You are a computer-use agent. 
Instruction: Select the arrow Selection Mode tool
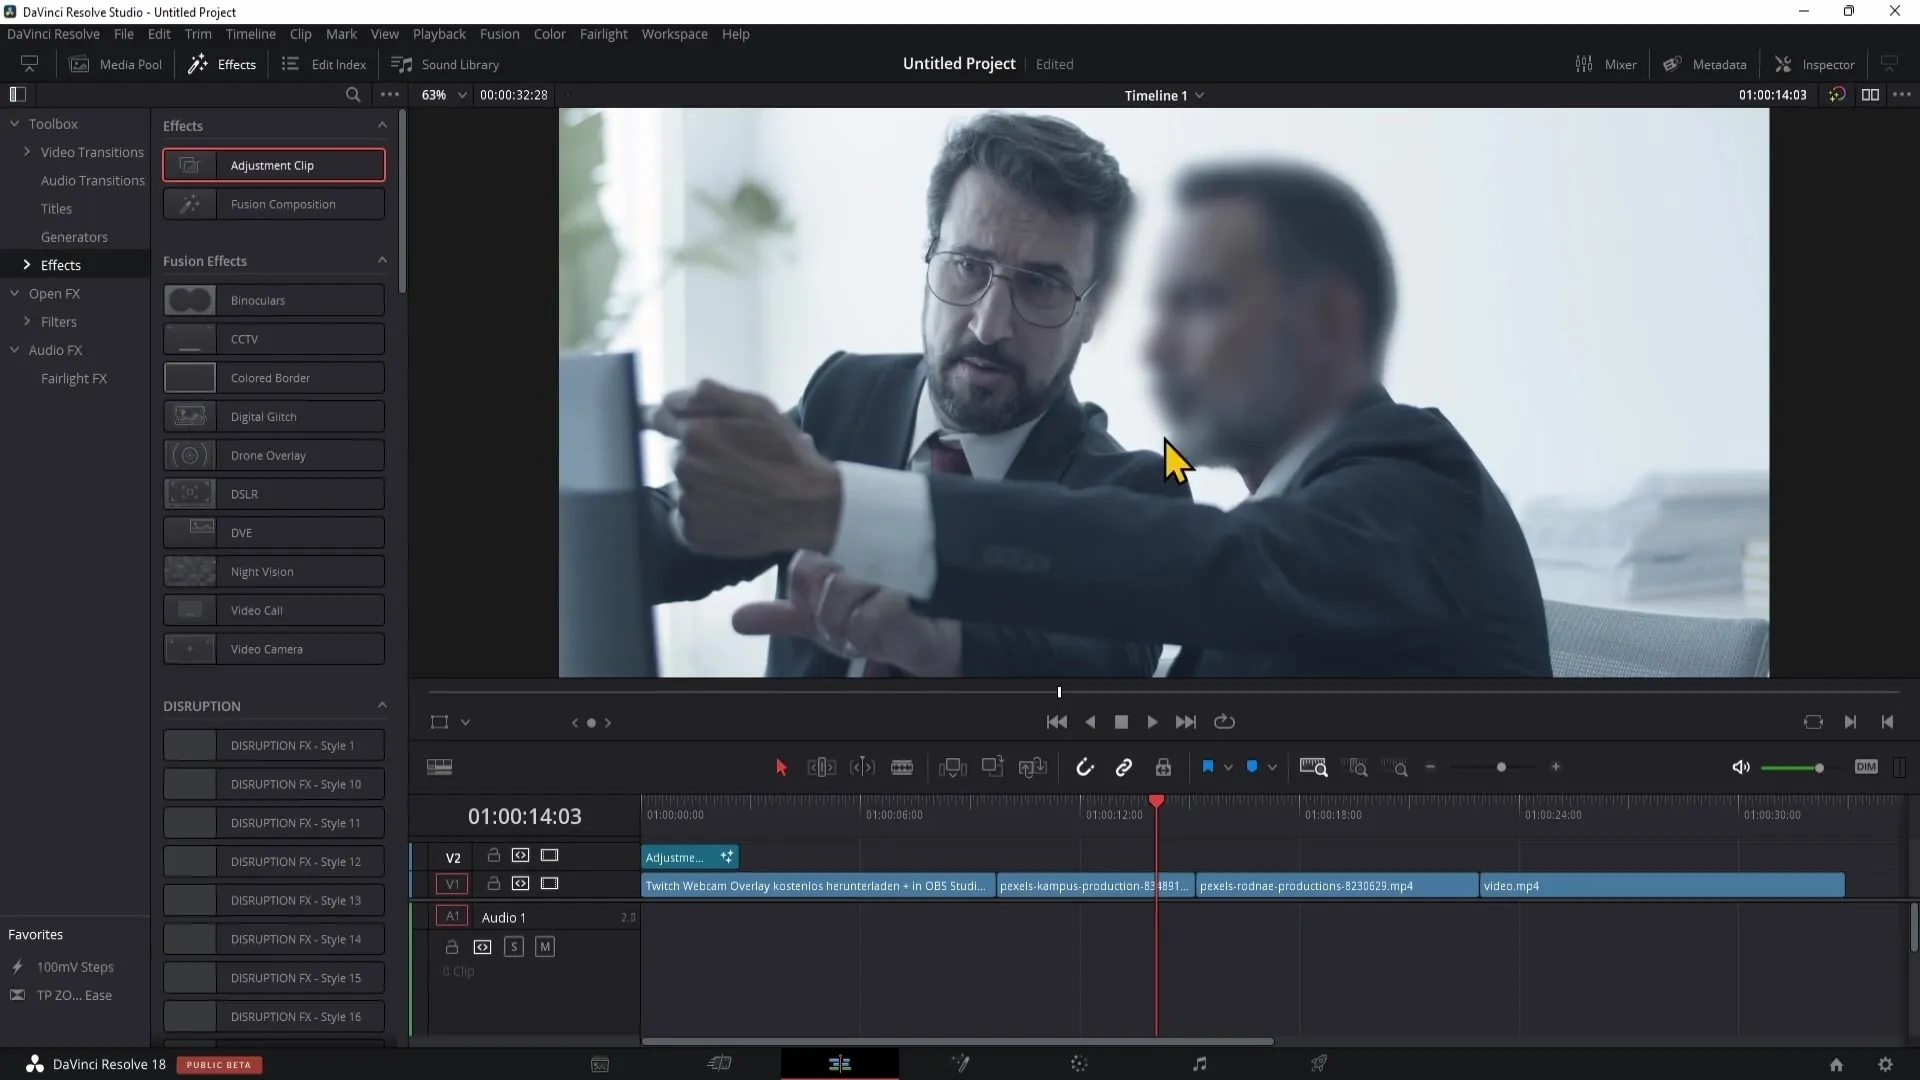(x=781, y=767)
